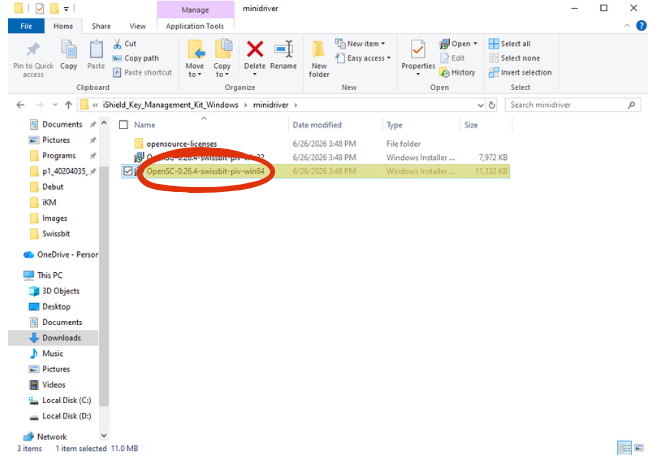Viewport: 649px width, 462px height.
Task: Open the Help question mark icon
Action: (641, 26)
